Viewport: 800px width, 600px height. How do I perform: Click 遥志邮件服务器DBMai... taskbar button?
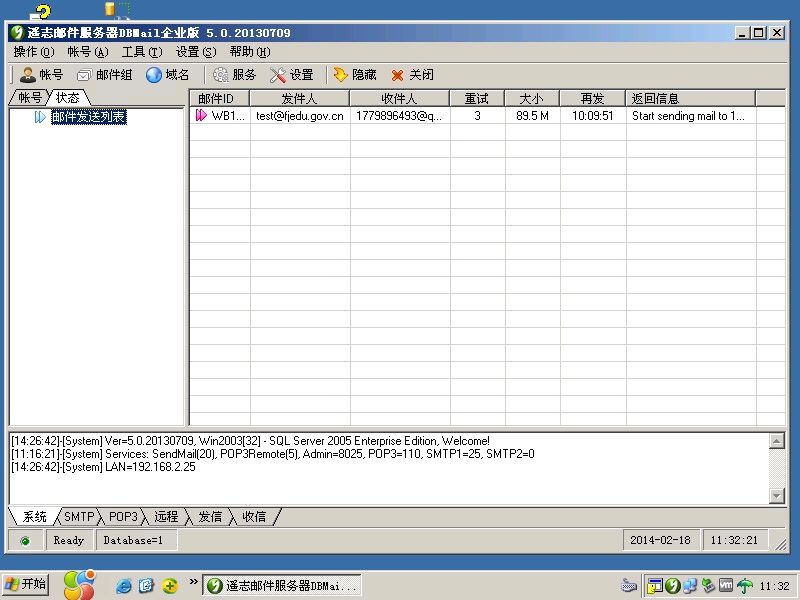[282, 585]
